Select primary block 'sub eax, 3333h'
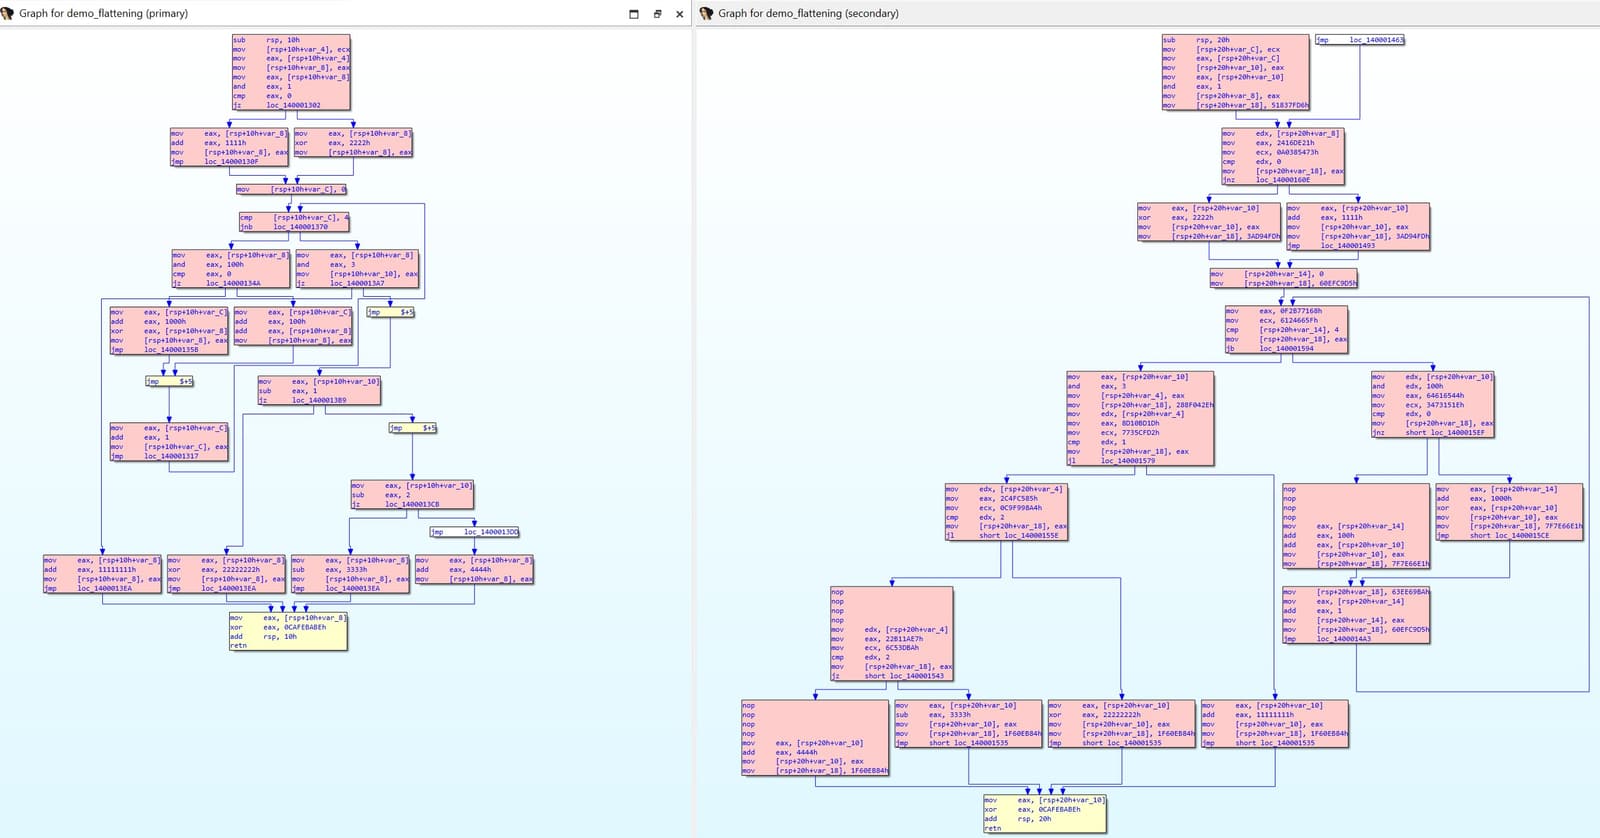 pyautogui.click(x=350, y=574)
